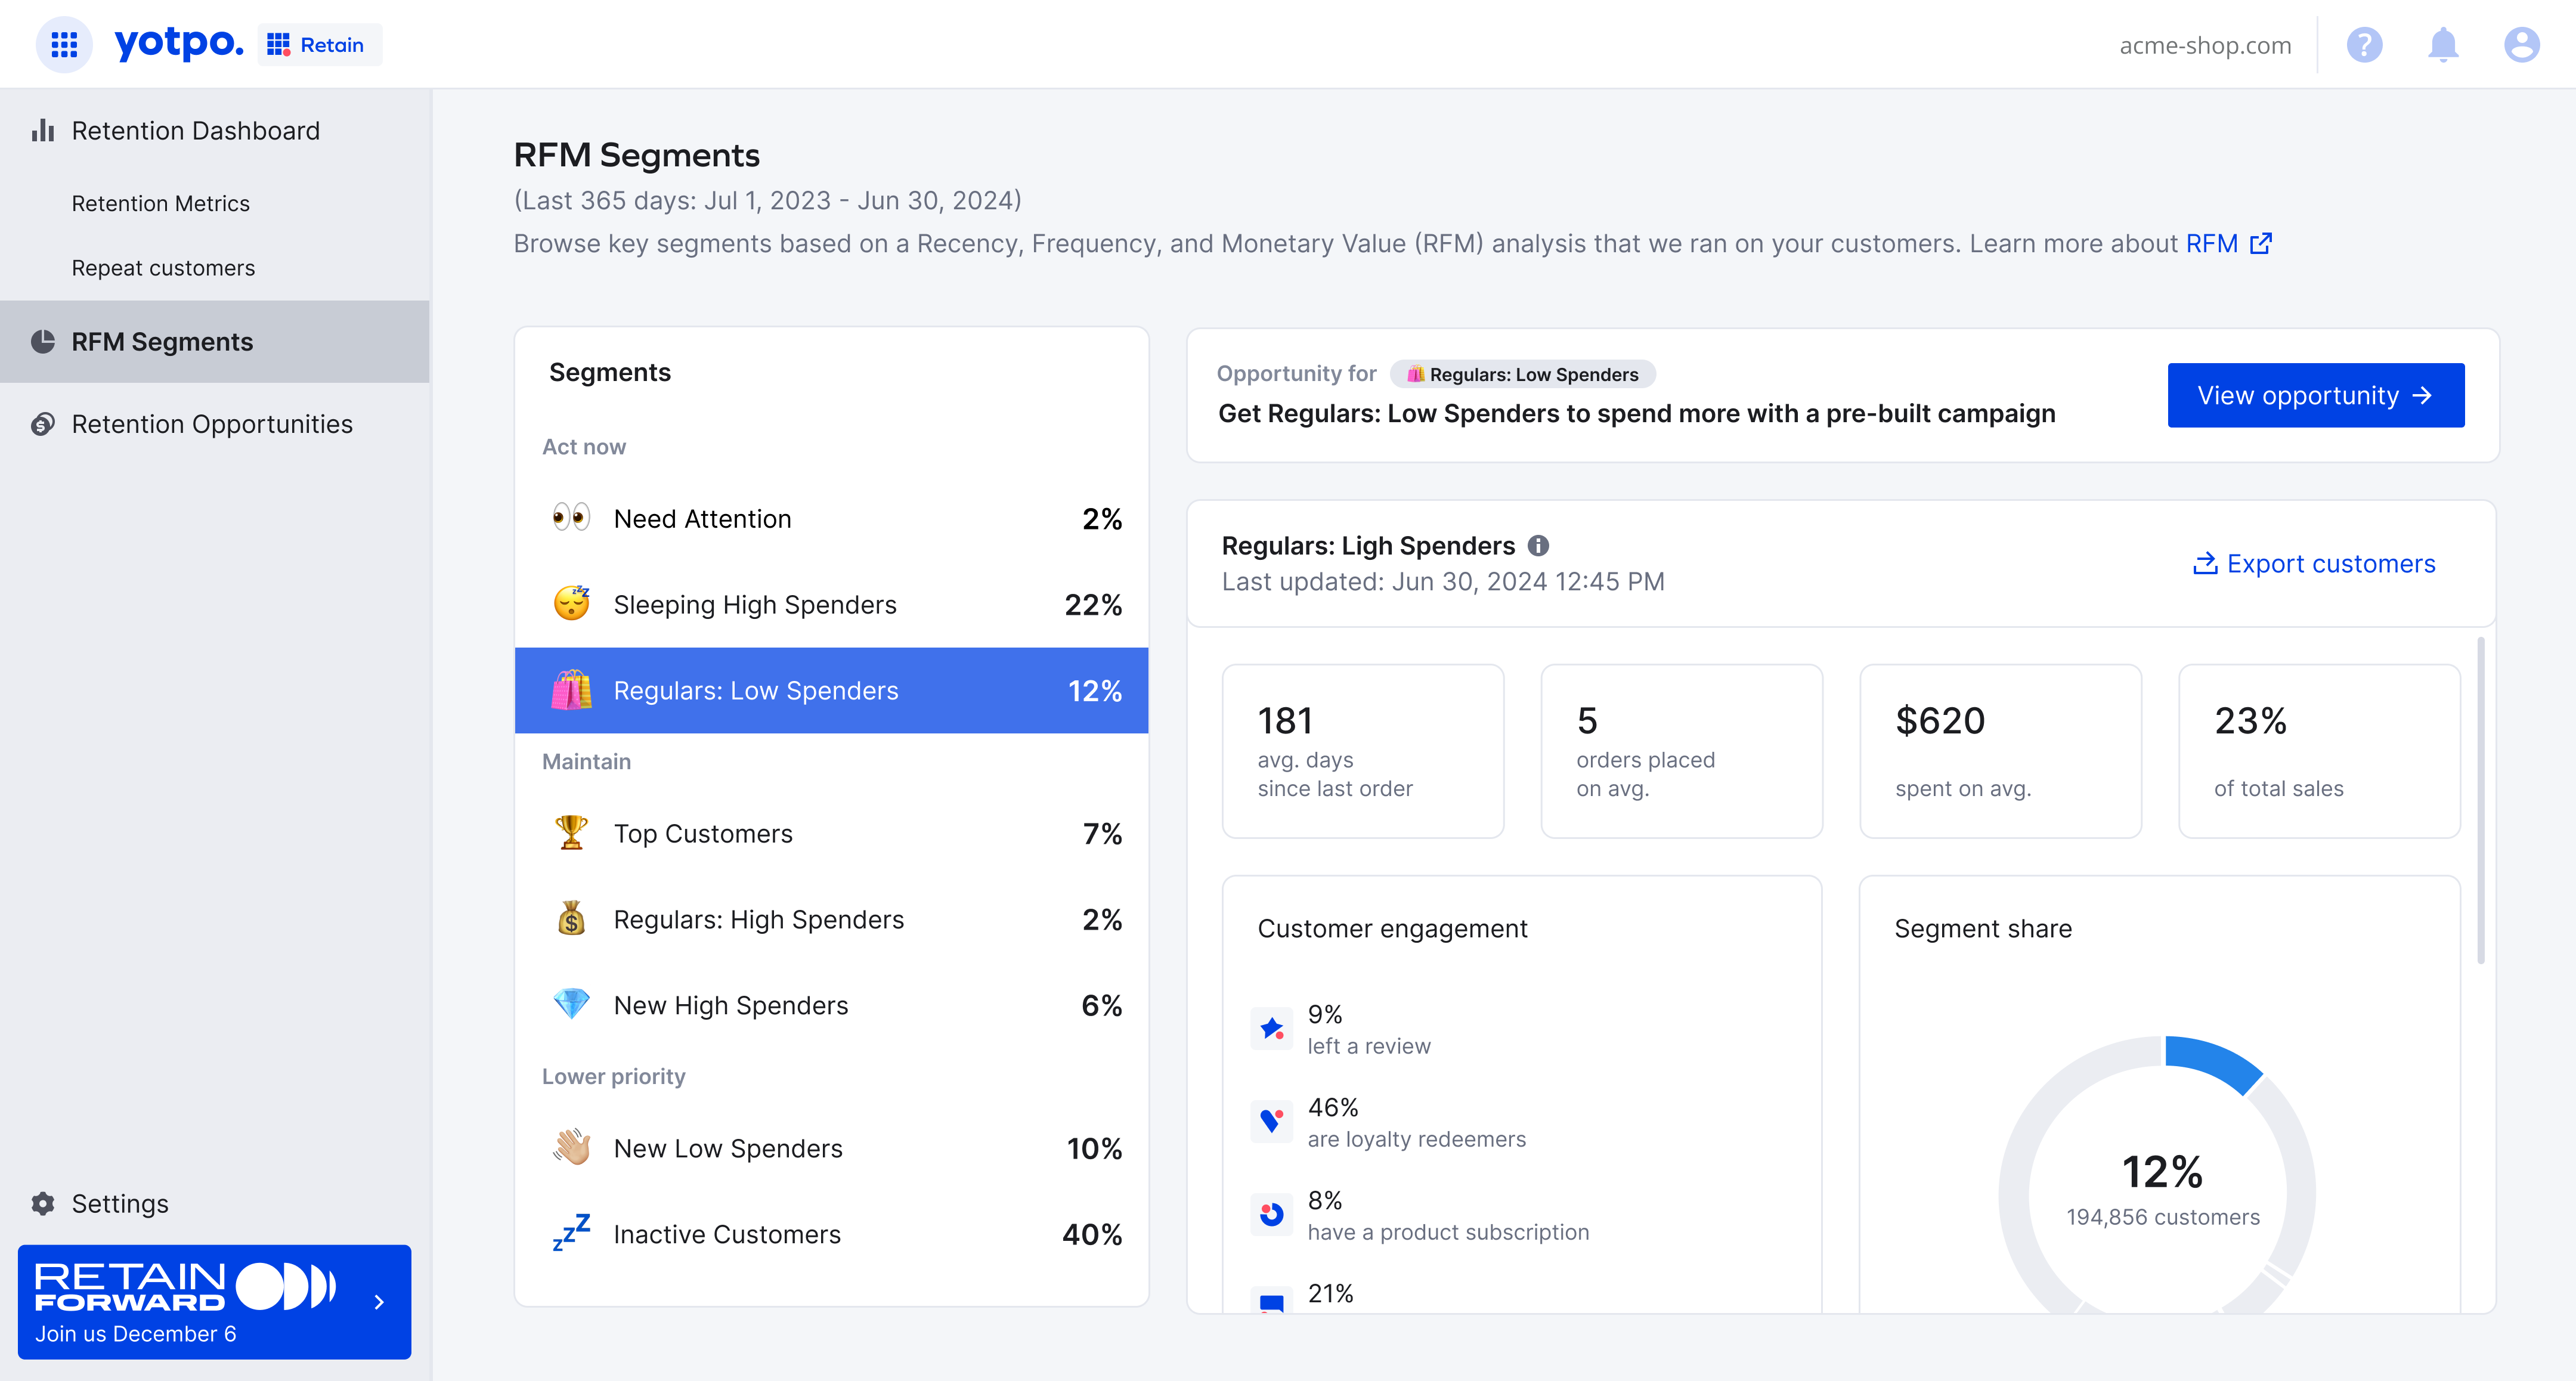Open Settings gear icon
Image resolution: width=2576 pixels, height=1381 pixels.
click(42, 1203)
